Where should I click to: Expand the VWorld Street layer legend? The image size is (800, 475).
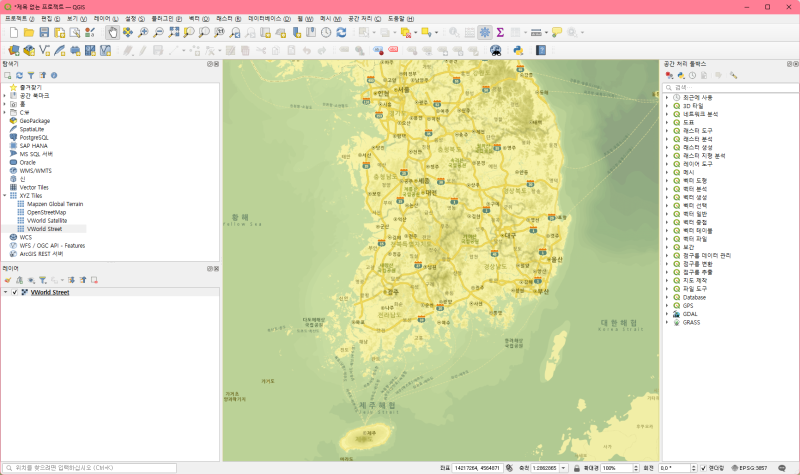click(x=6, y=292)
